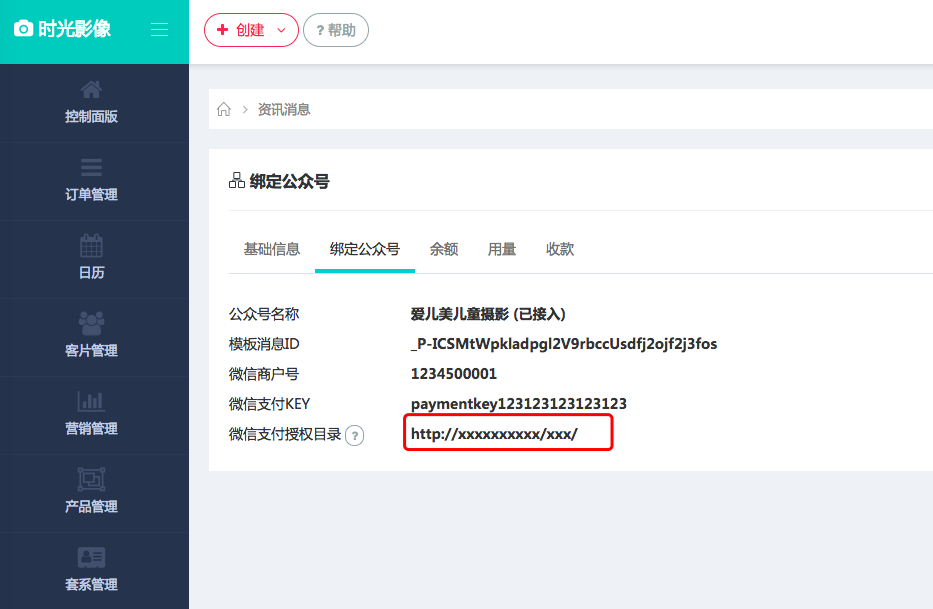The image size is (933, 609).
Task: Switch to the 基础信息 tab
Action: 272,249
